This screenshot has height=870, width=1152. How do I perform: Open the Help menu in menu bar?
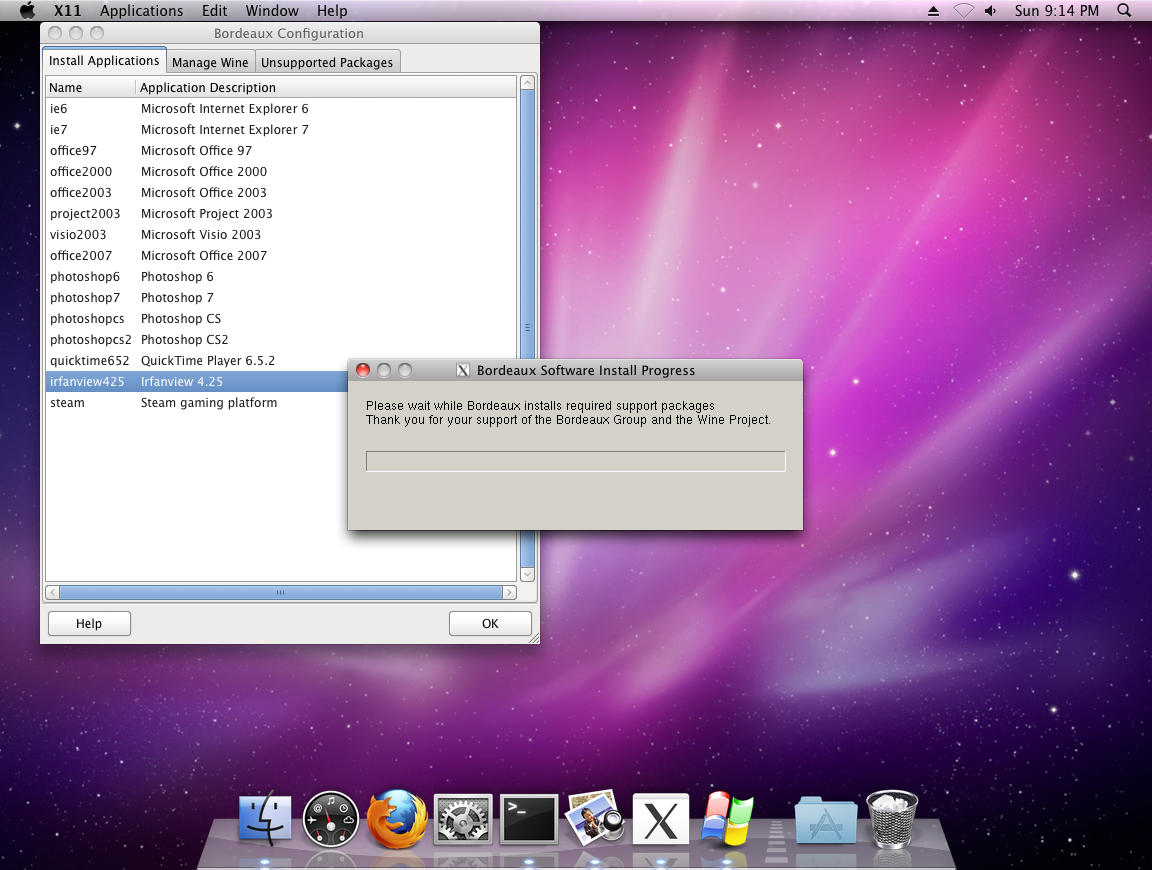coord(332,10)
